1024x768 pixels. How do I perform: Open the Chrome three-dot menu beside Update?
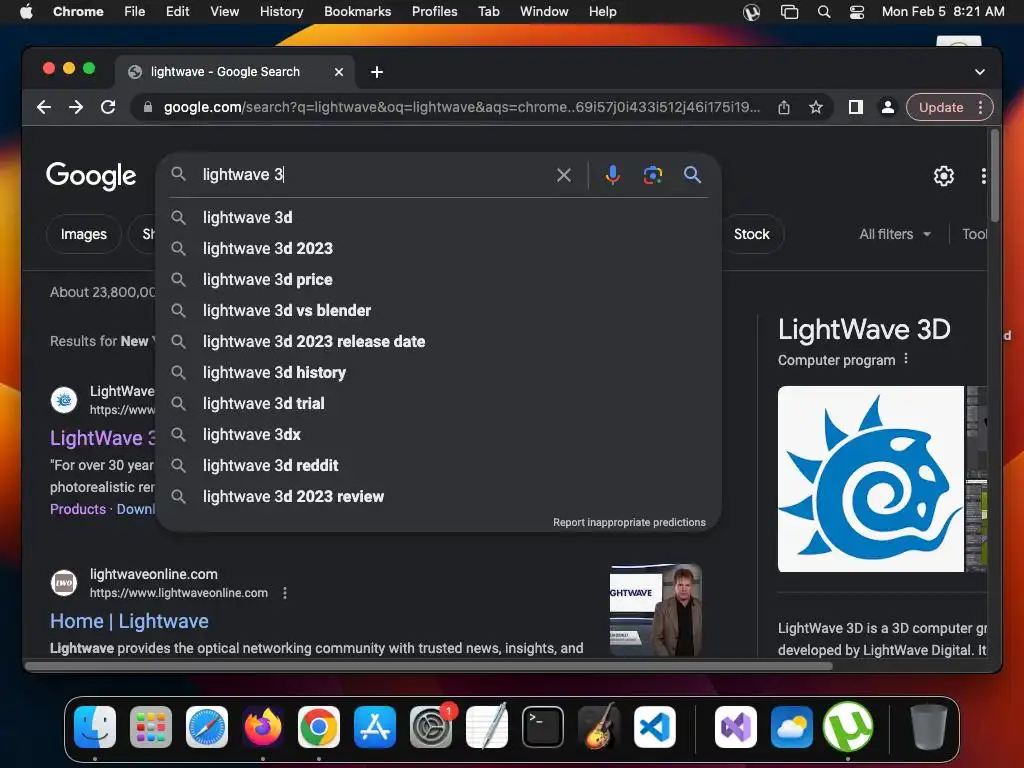[x=980, y=107]
